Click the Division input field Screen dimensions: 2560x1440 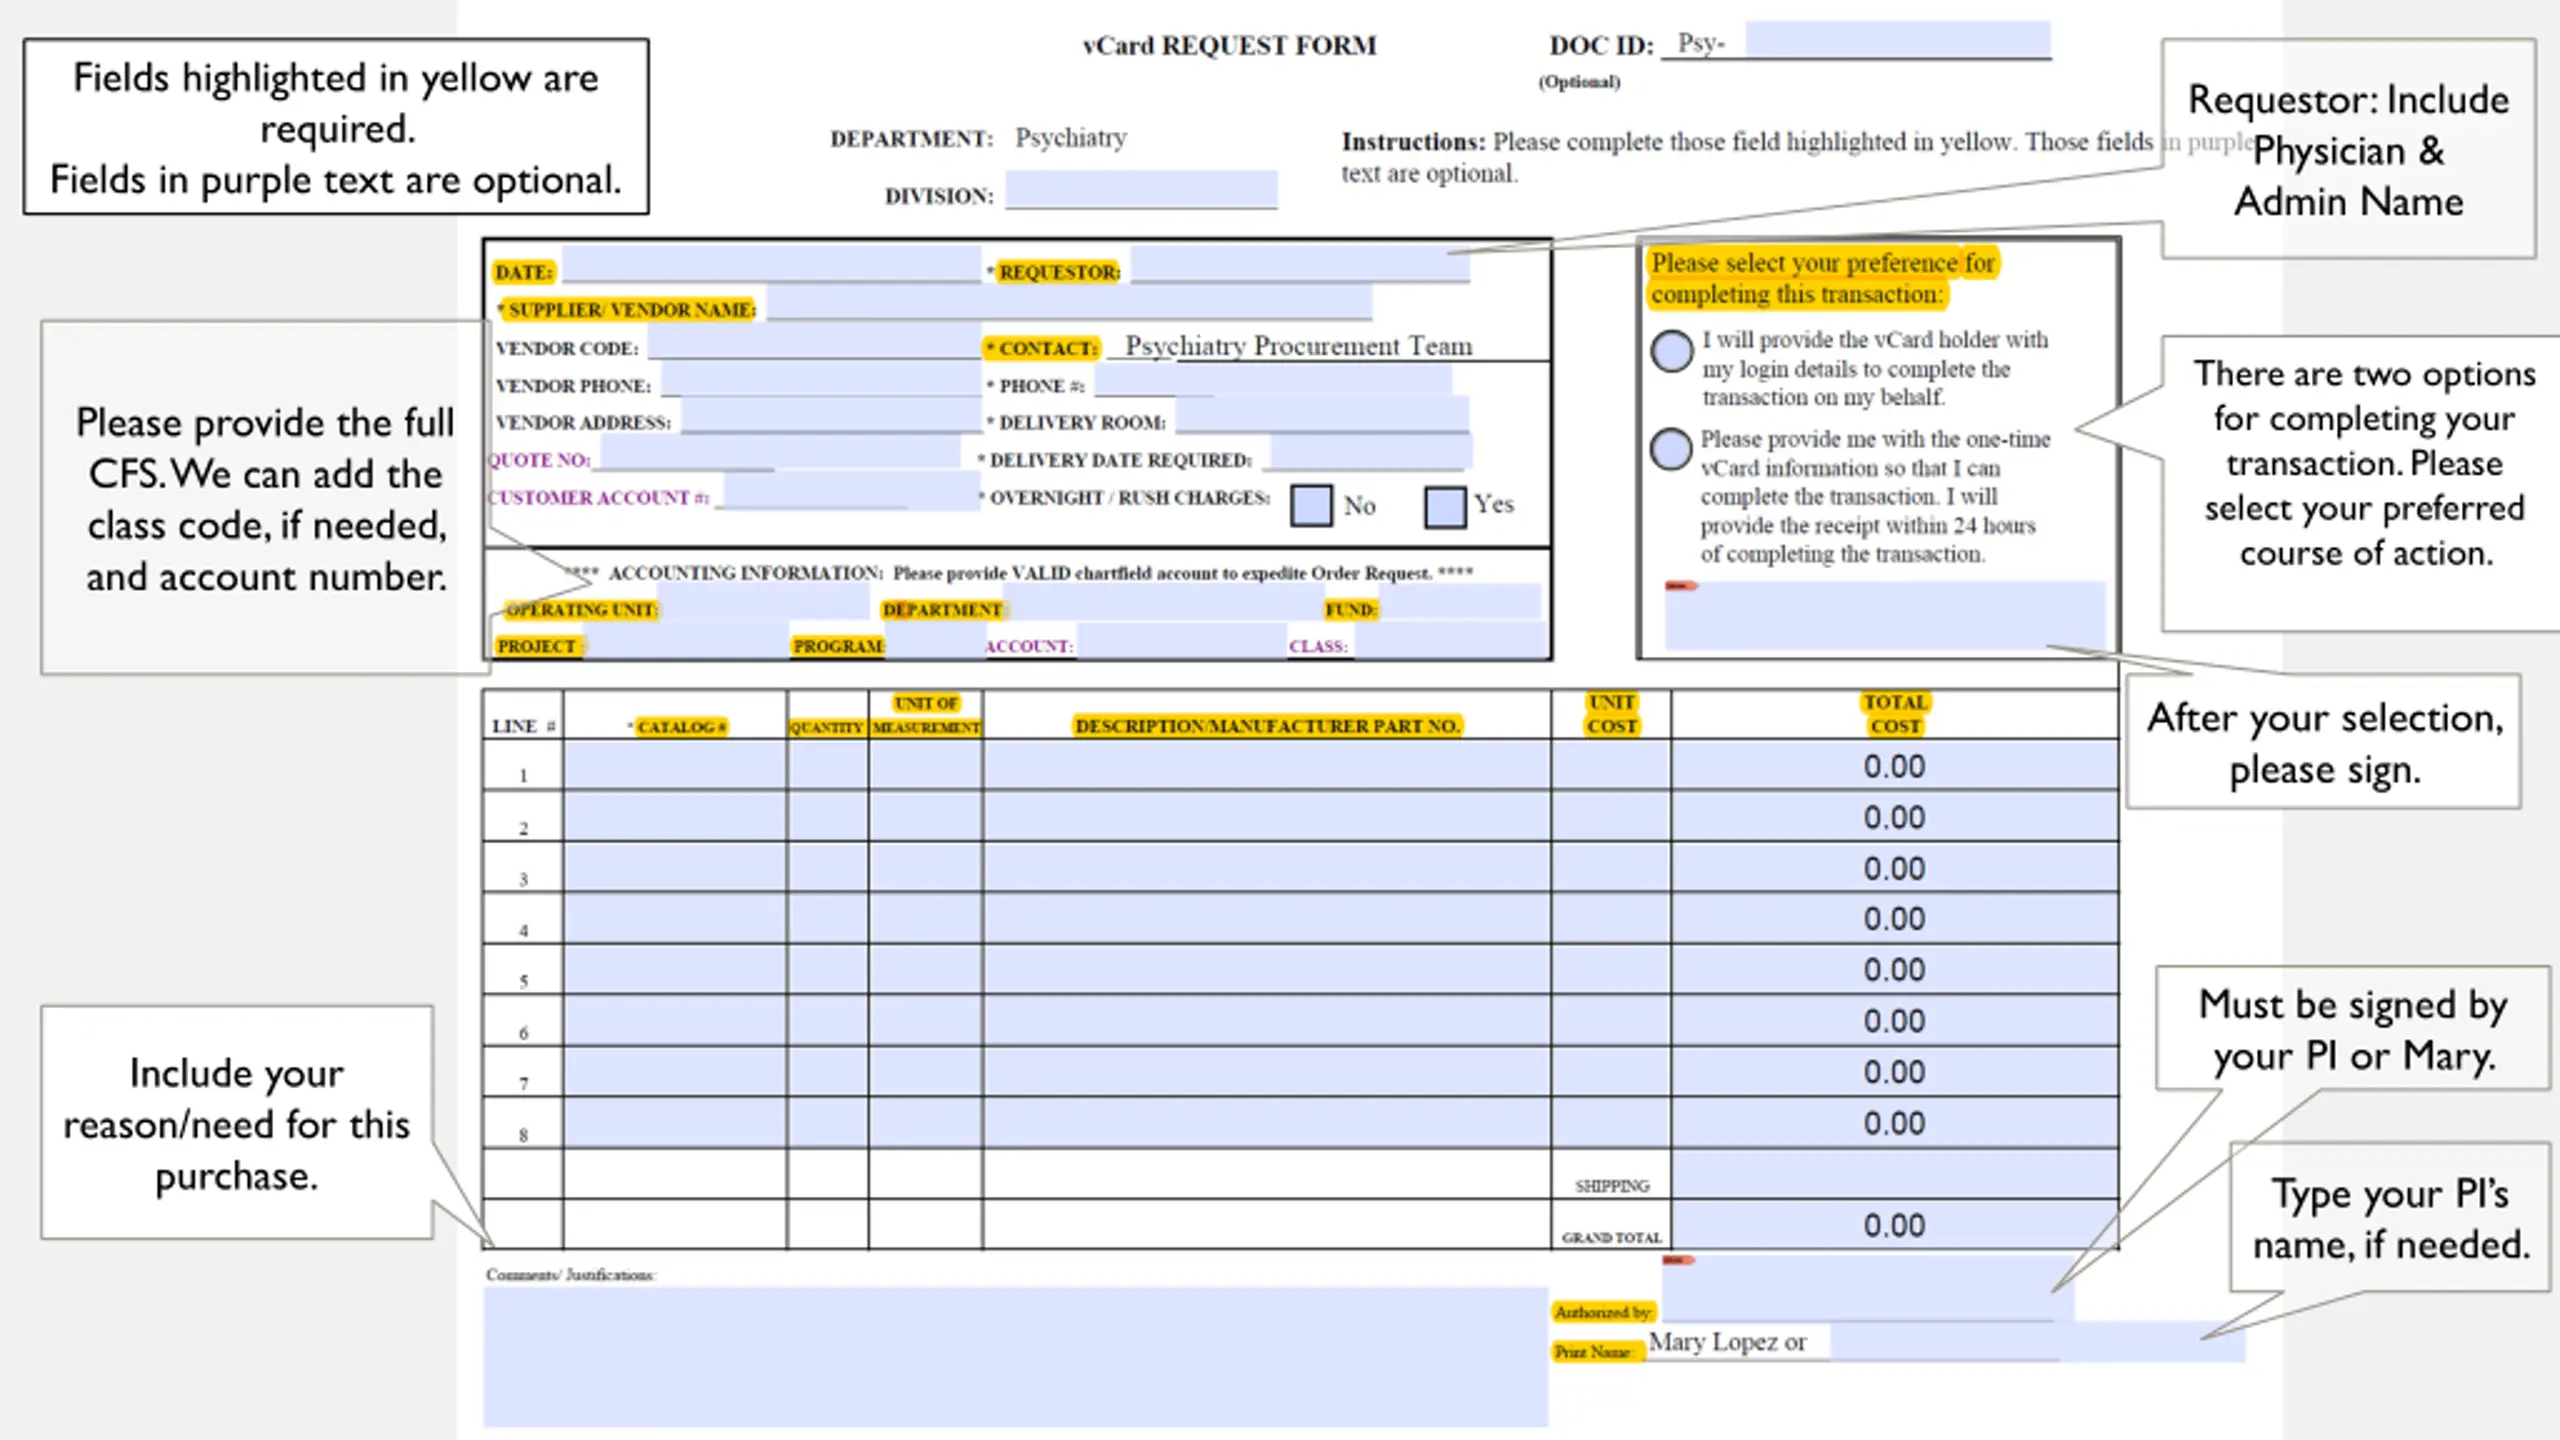pos(1141,189)
